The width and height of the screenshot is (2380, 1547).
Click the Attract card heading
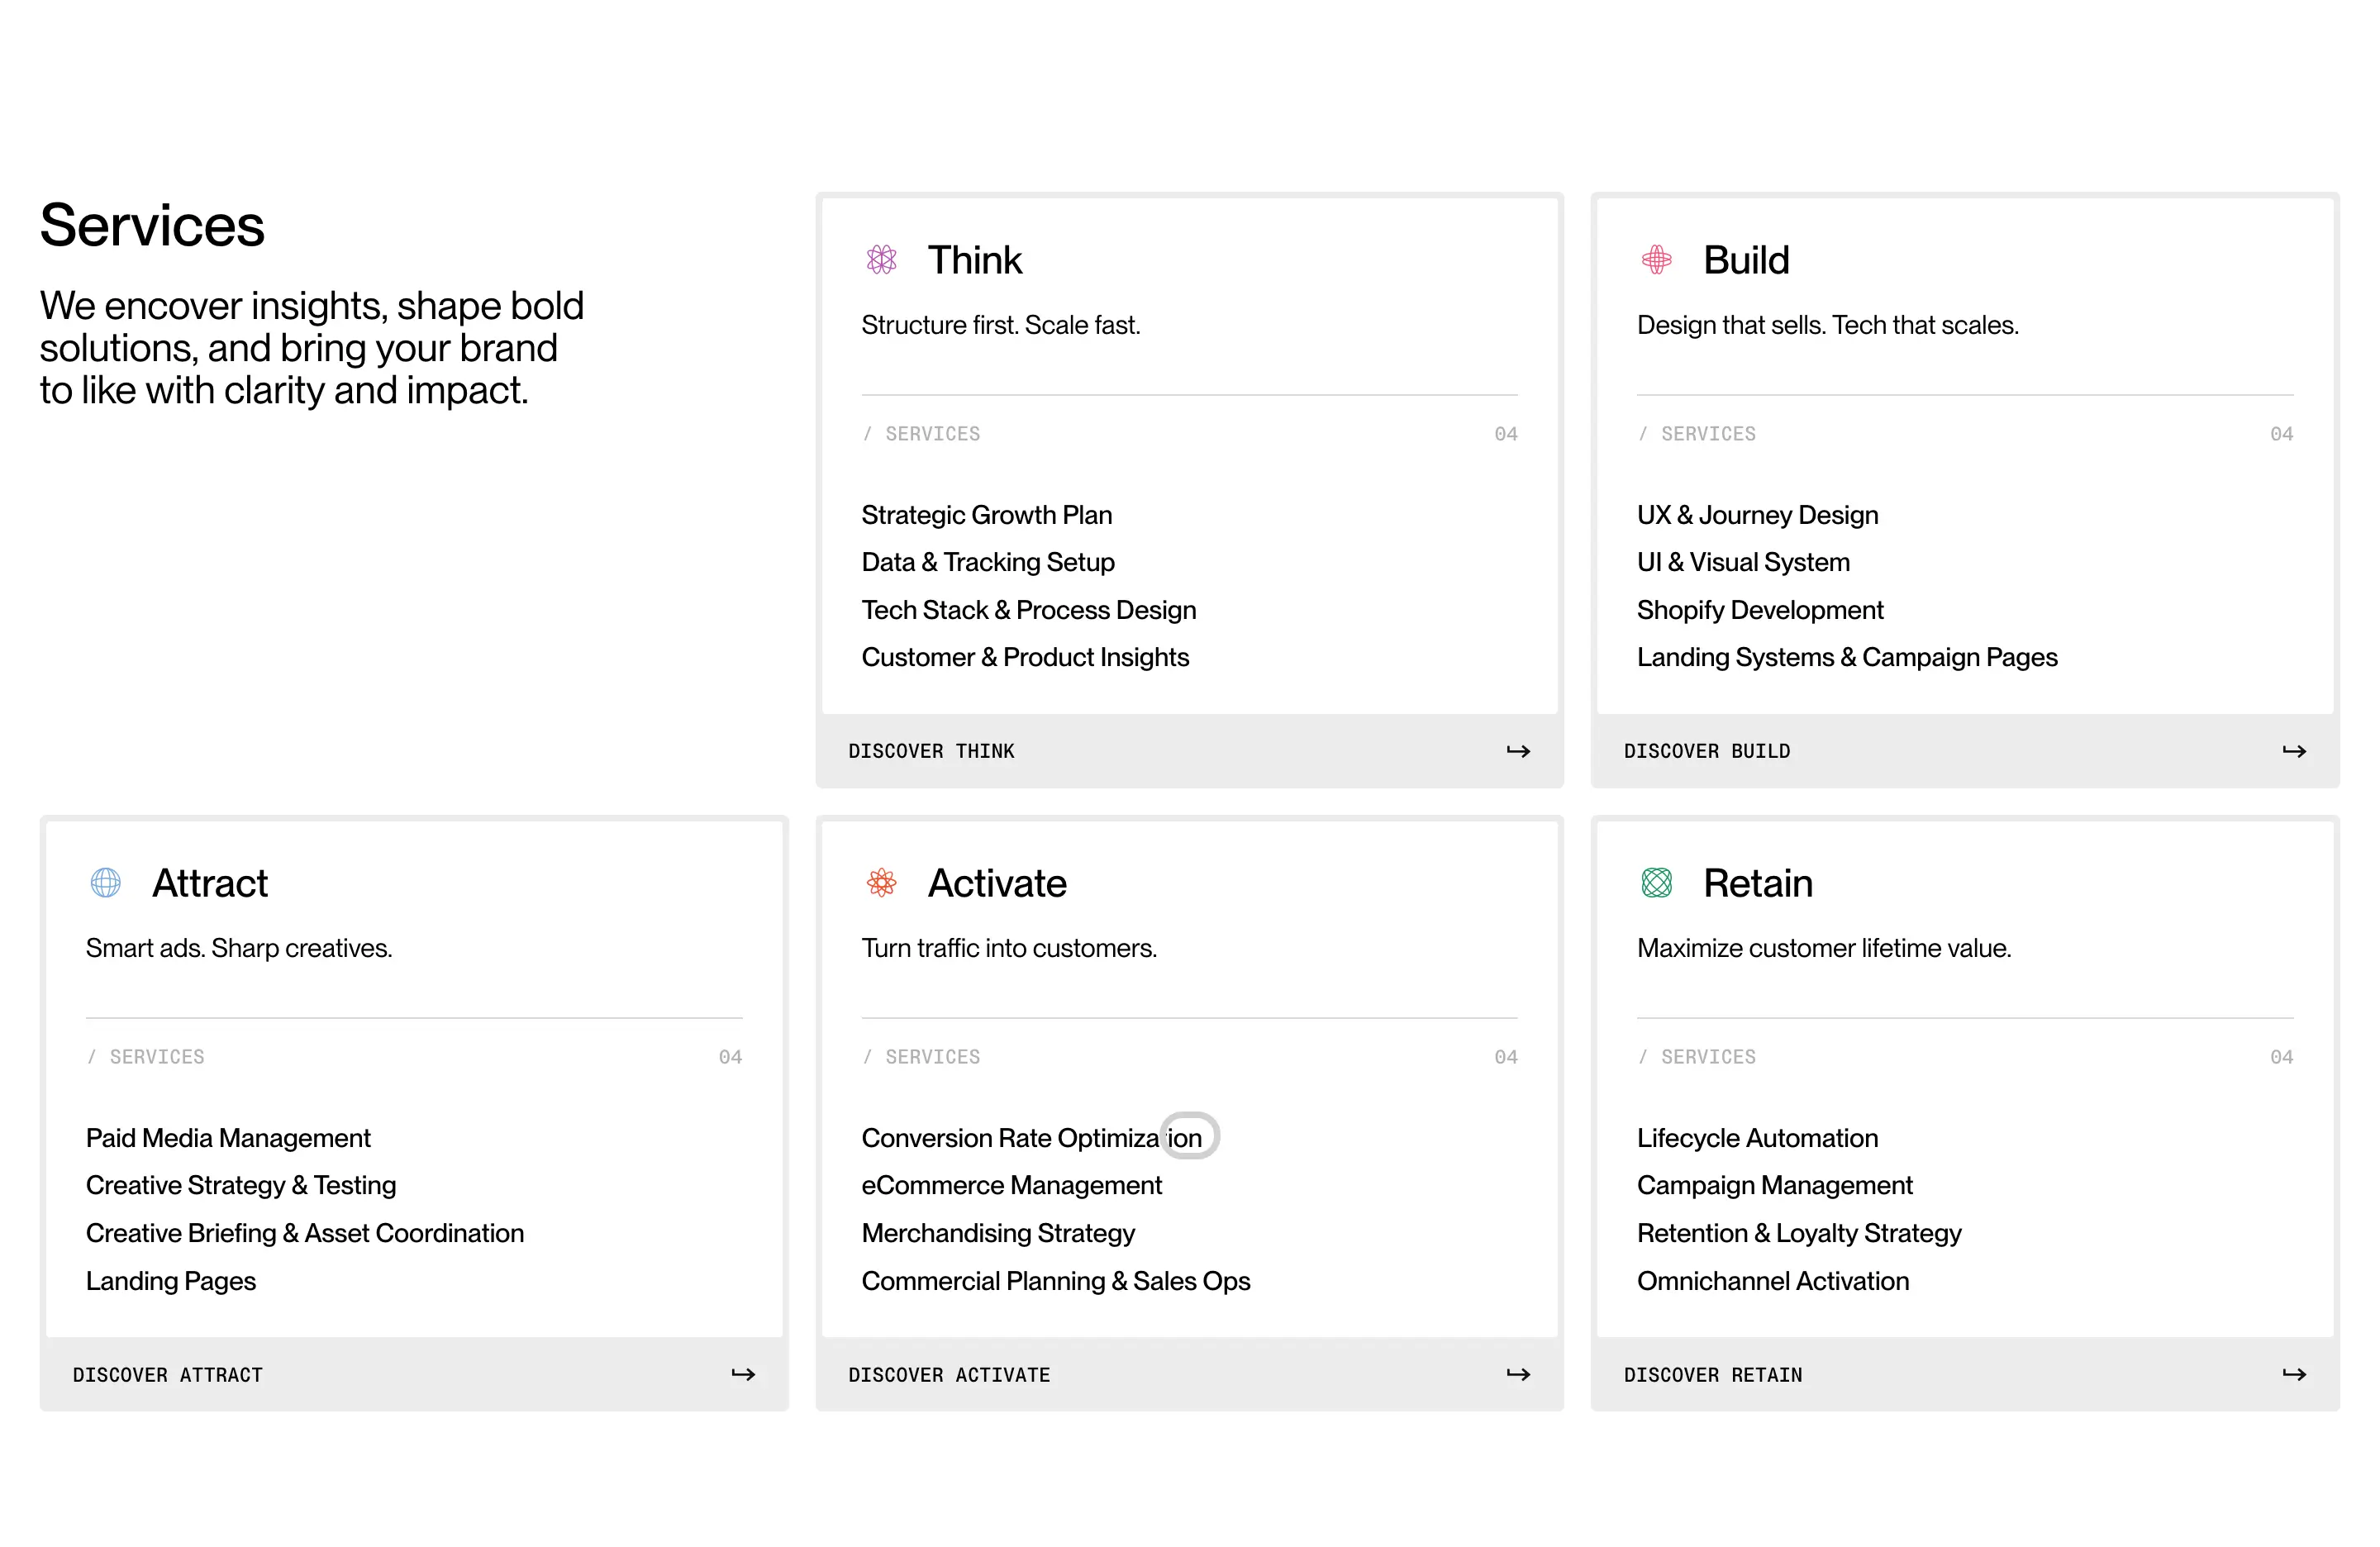coord(210,883)
